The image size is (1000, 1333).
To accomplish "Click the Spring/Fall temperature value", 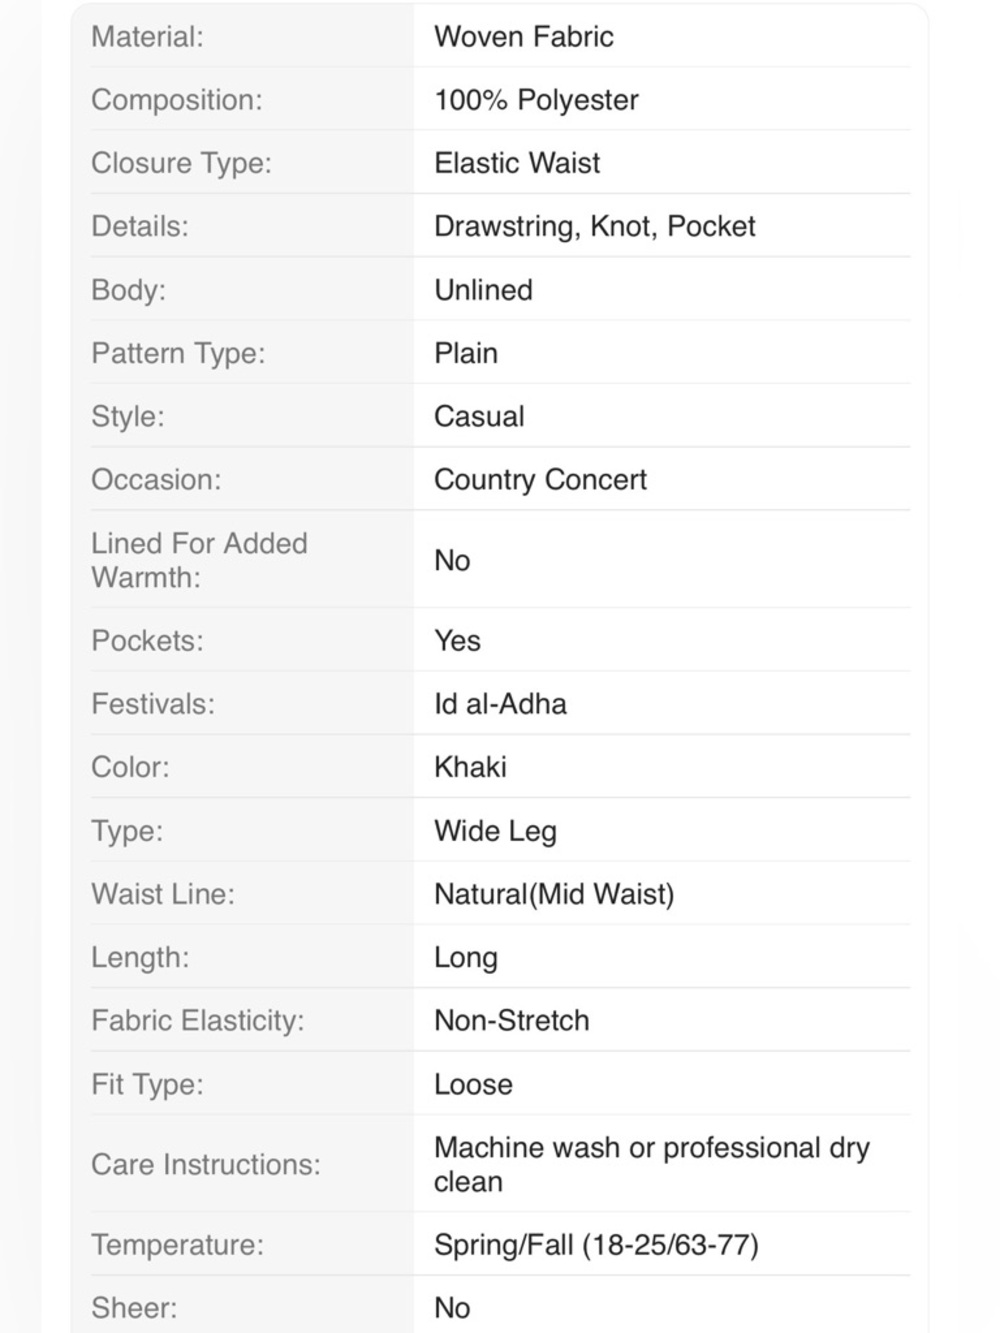I will click(596, 1245).
